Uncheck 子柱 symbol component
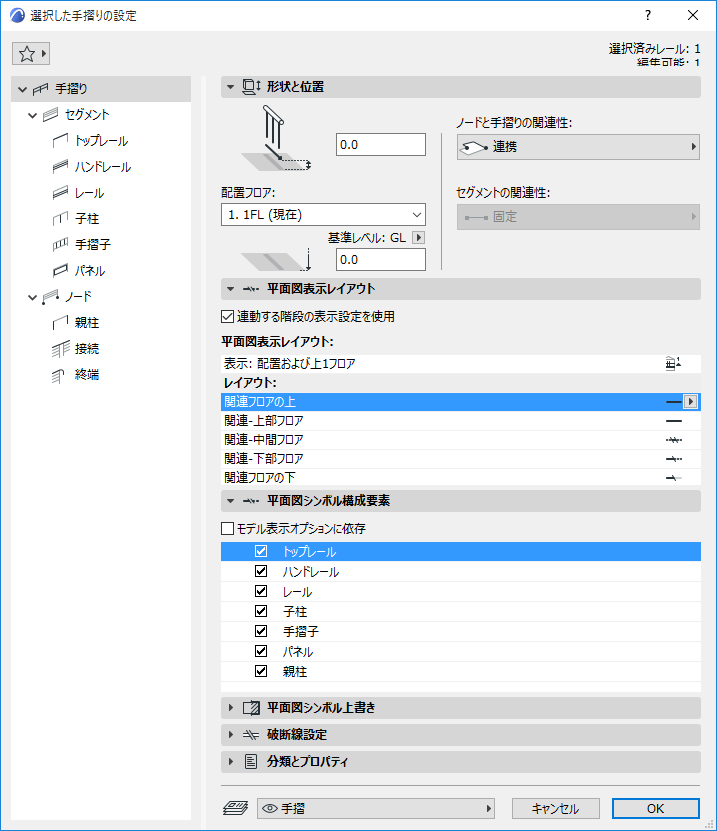 (x=261, y=612)
